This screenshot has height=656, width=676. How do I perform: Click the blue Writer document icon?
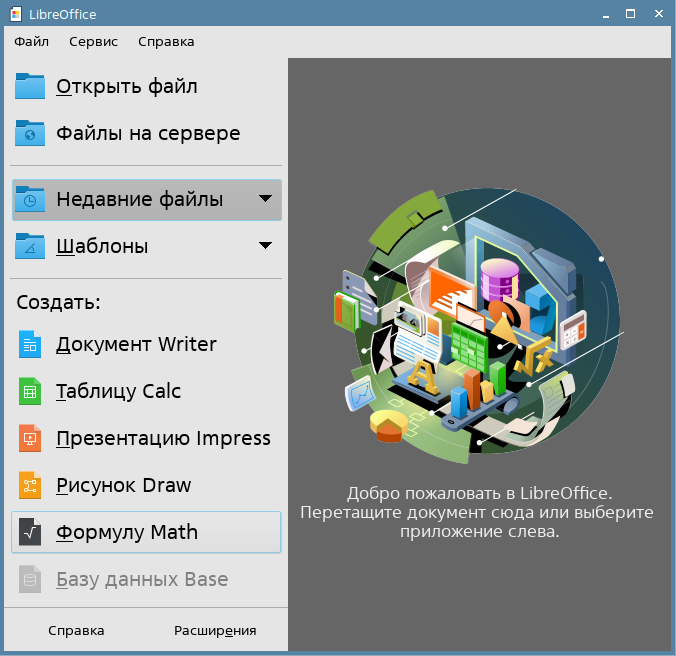31,345
